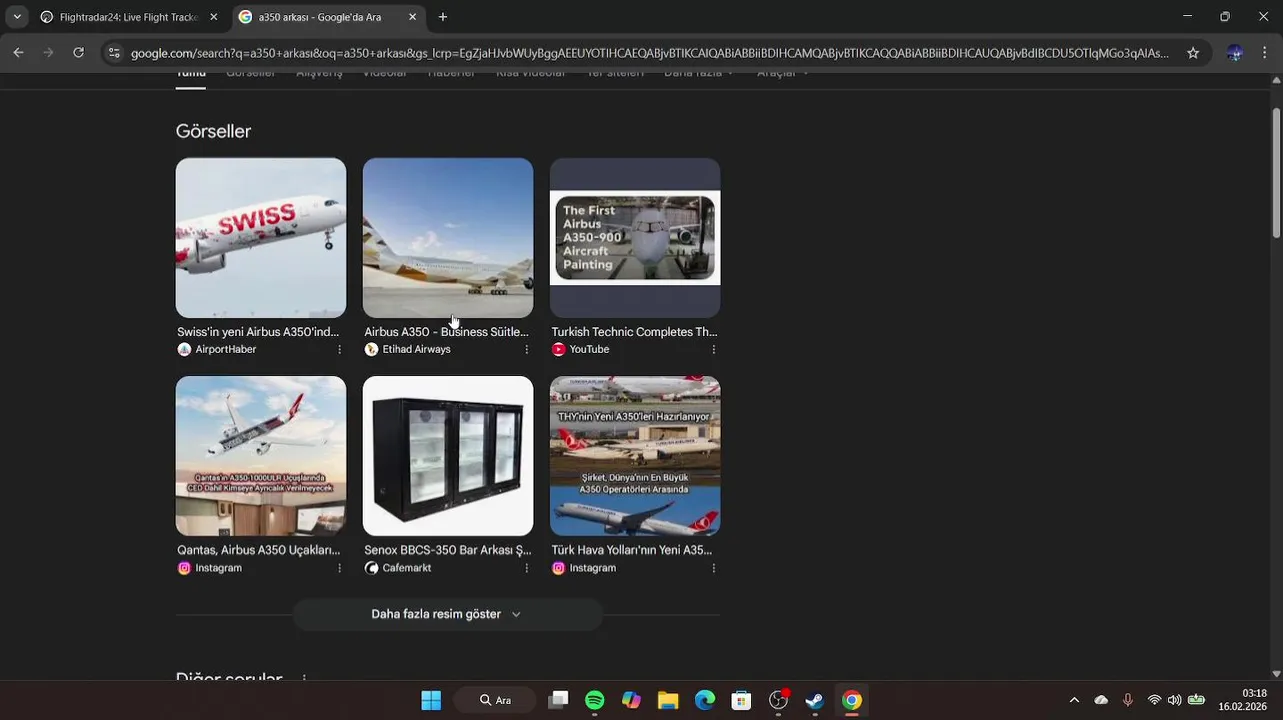
Task: View site information icon in address bar
Action: (114, 53)
